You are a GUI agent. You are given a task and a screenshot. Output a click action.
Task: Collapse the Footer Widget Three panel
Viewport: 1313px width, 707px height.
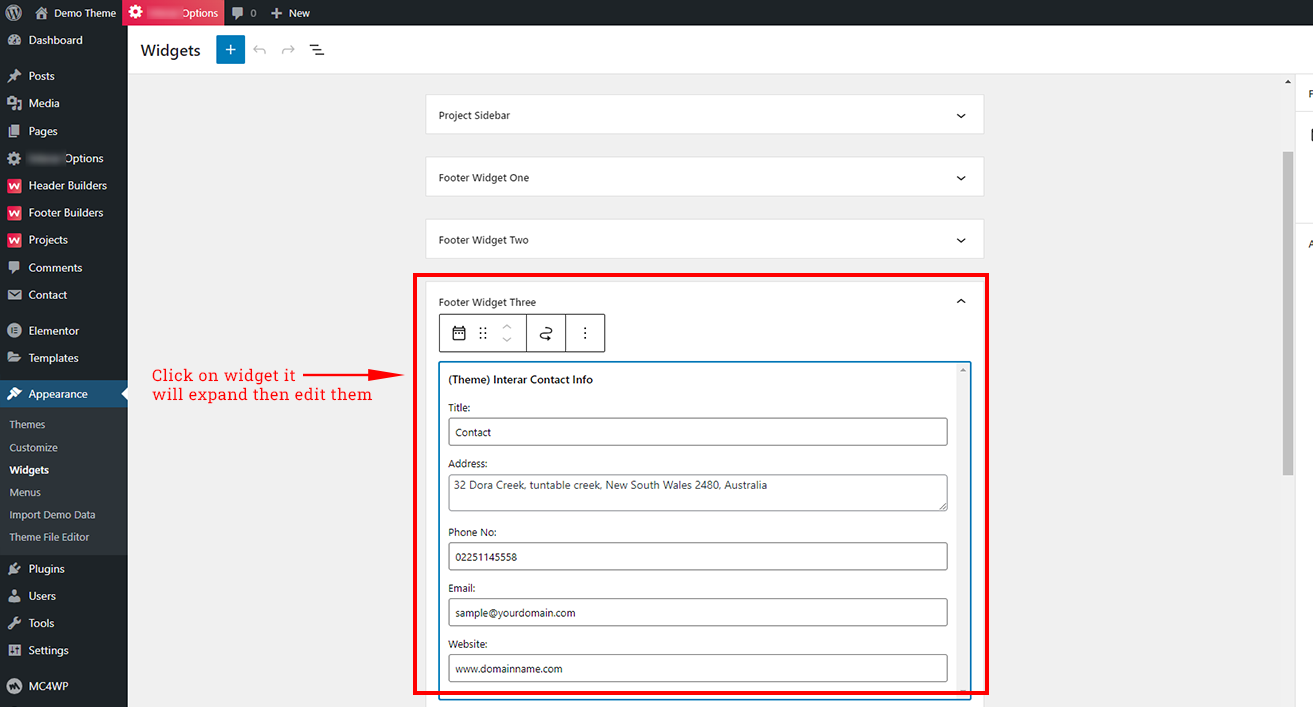[960, 302]
